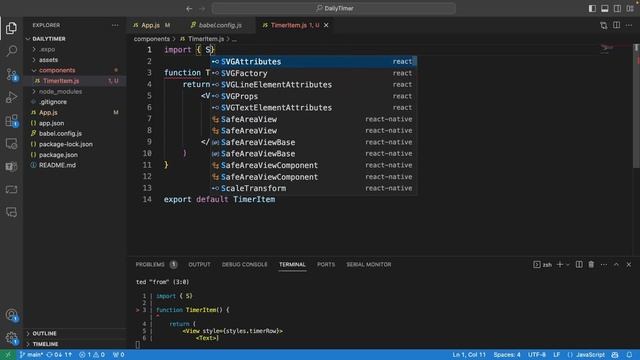Go forward with the navigation arrow
The width and height of the screenshot is (640, 360).
202,9
